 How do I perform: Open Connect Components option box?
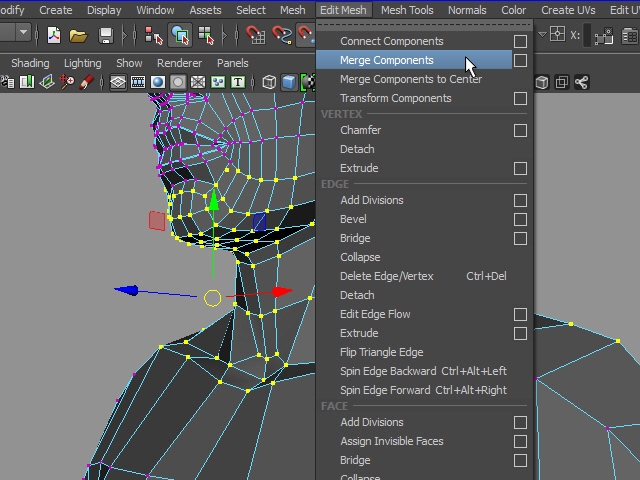coord(520,41)
